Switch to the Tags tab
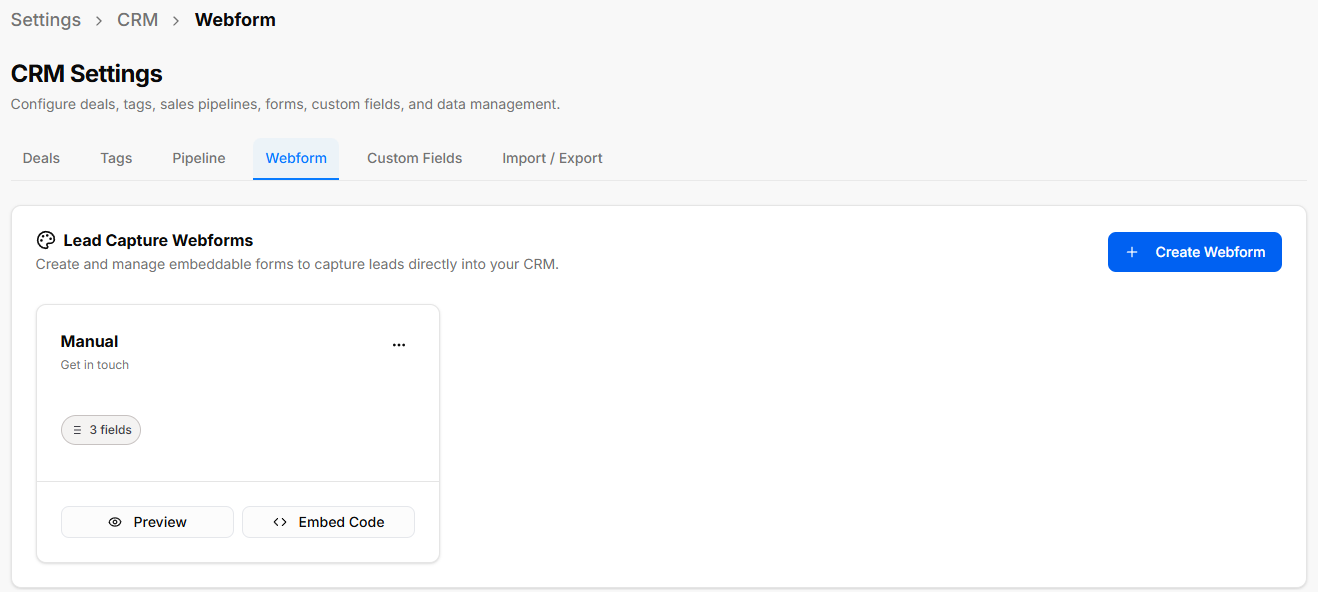 116,158
